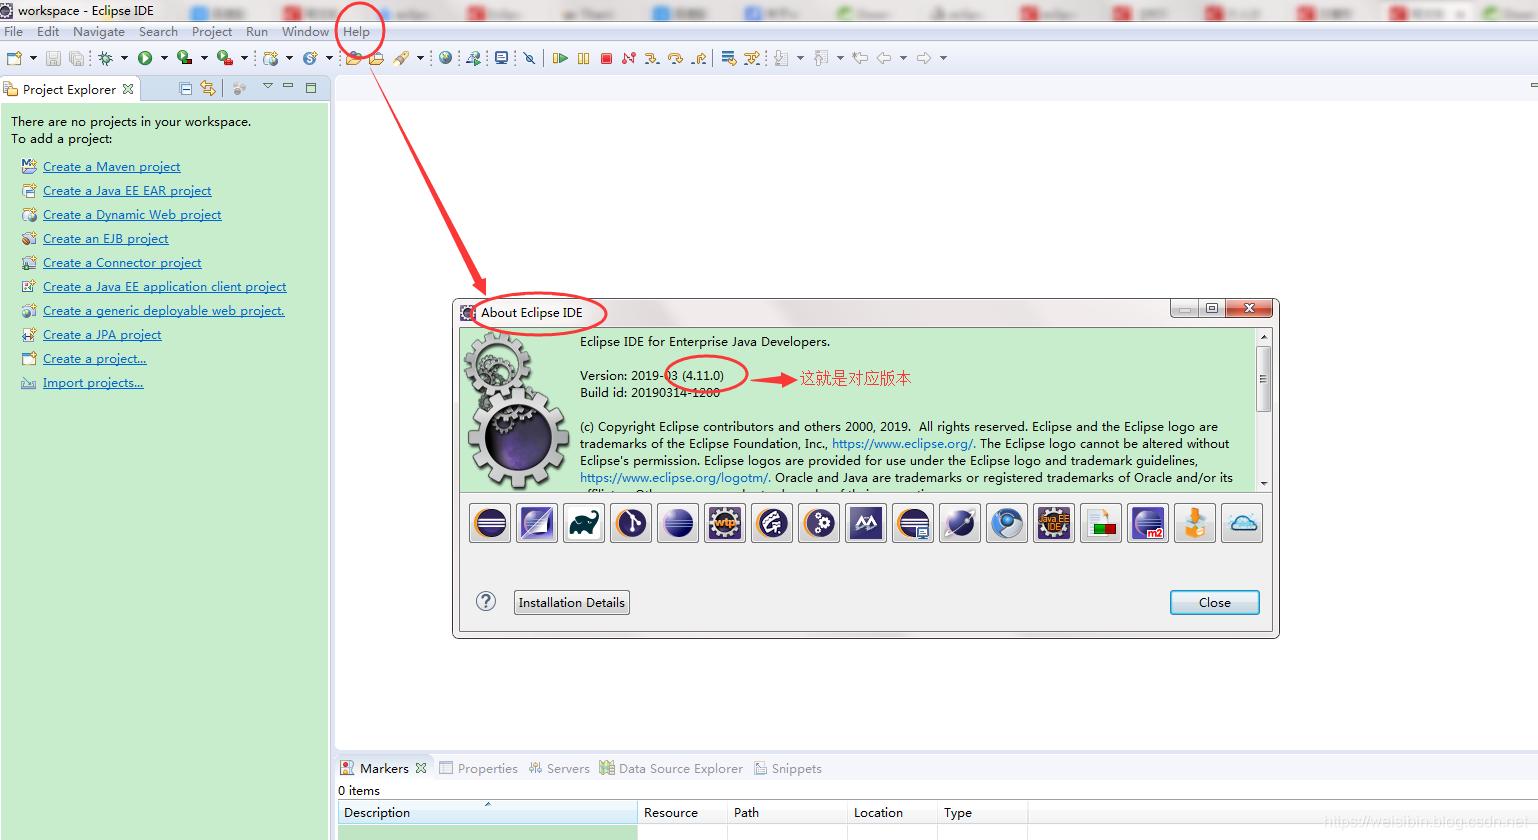Click the Step Into icon

point(652,58)
